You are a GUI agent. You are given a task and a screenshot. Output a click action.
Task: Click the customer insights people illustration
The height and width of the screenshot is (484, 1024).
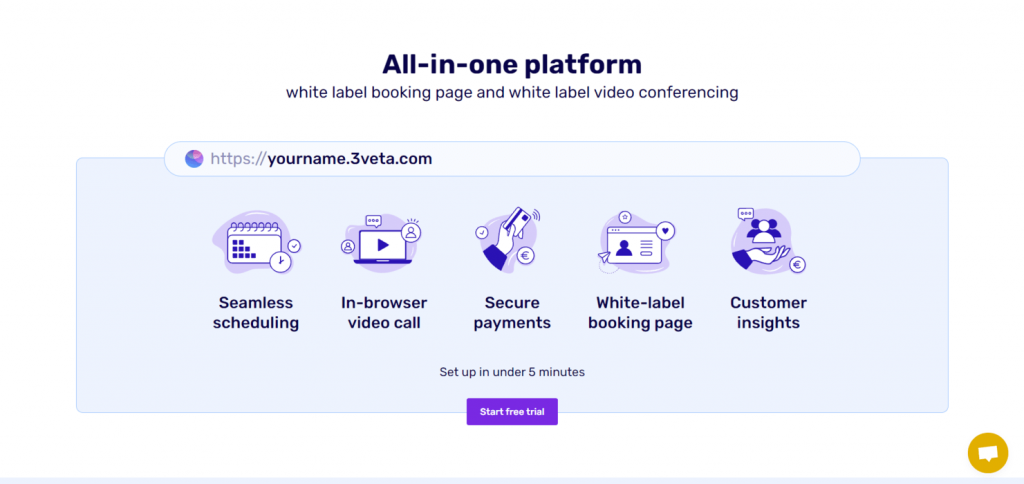(x=767, y=240)
